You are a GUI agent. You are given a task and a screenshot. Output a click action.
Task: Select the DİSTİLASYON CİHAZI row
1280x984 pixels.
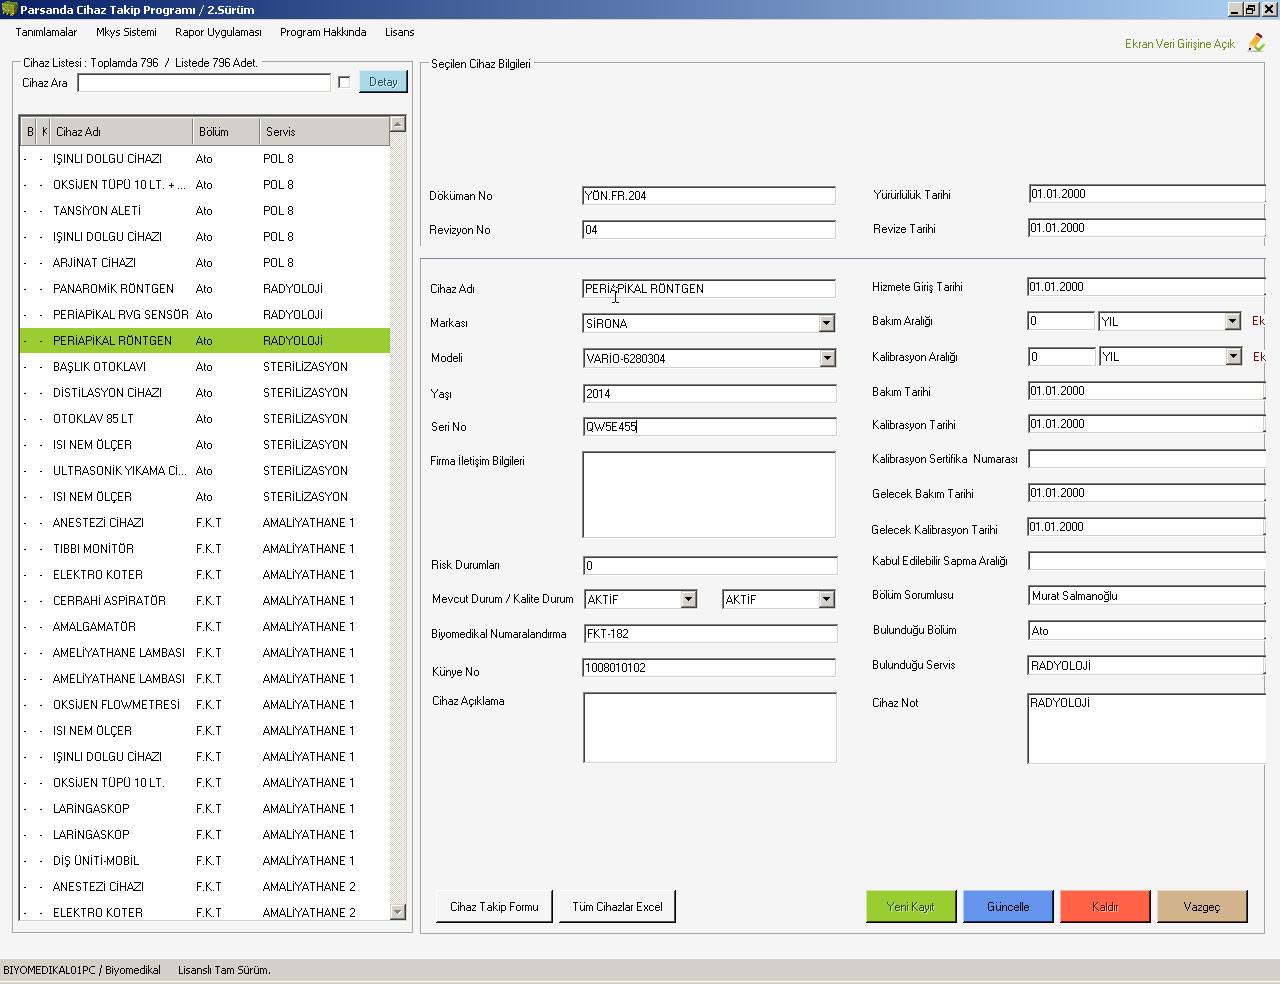tap(205, 393)
